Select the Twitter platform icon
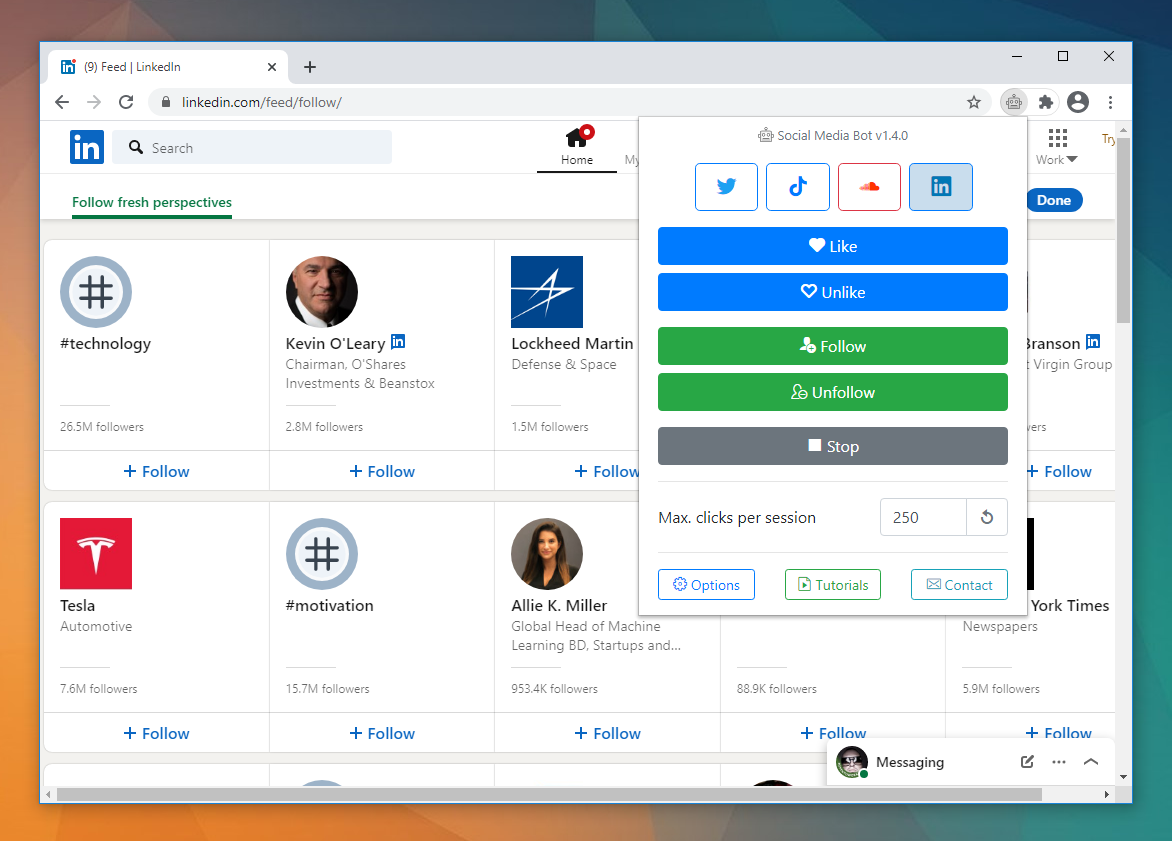This screenshot has width=1172, height=841. [x=726, y=187]
